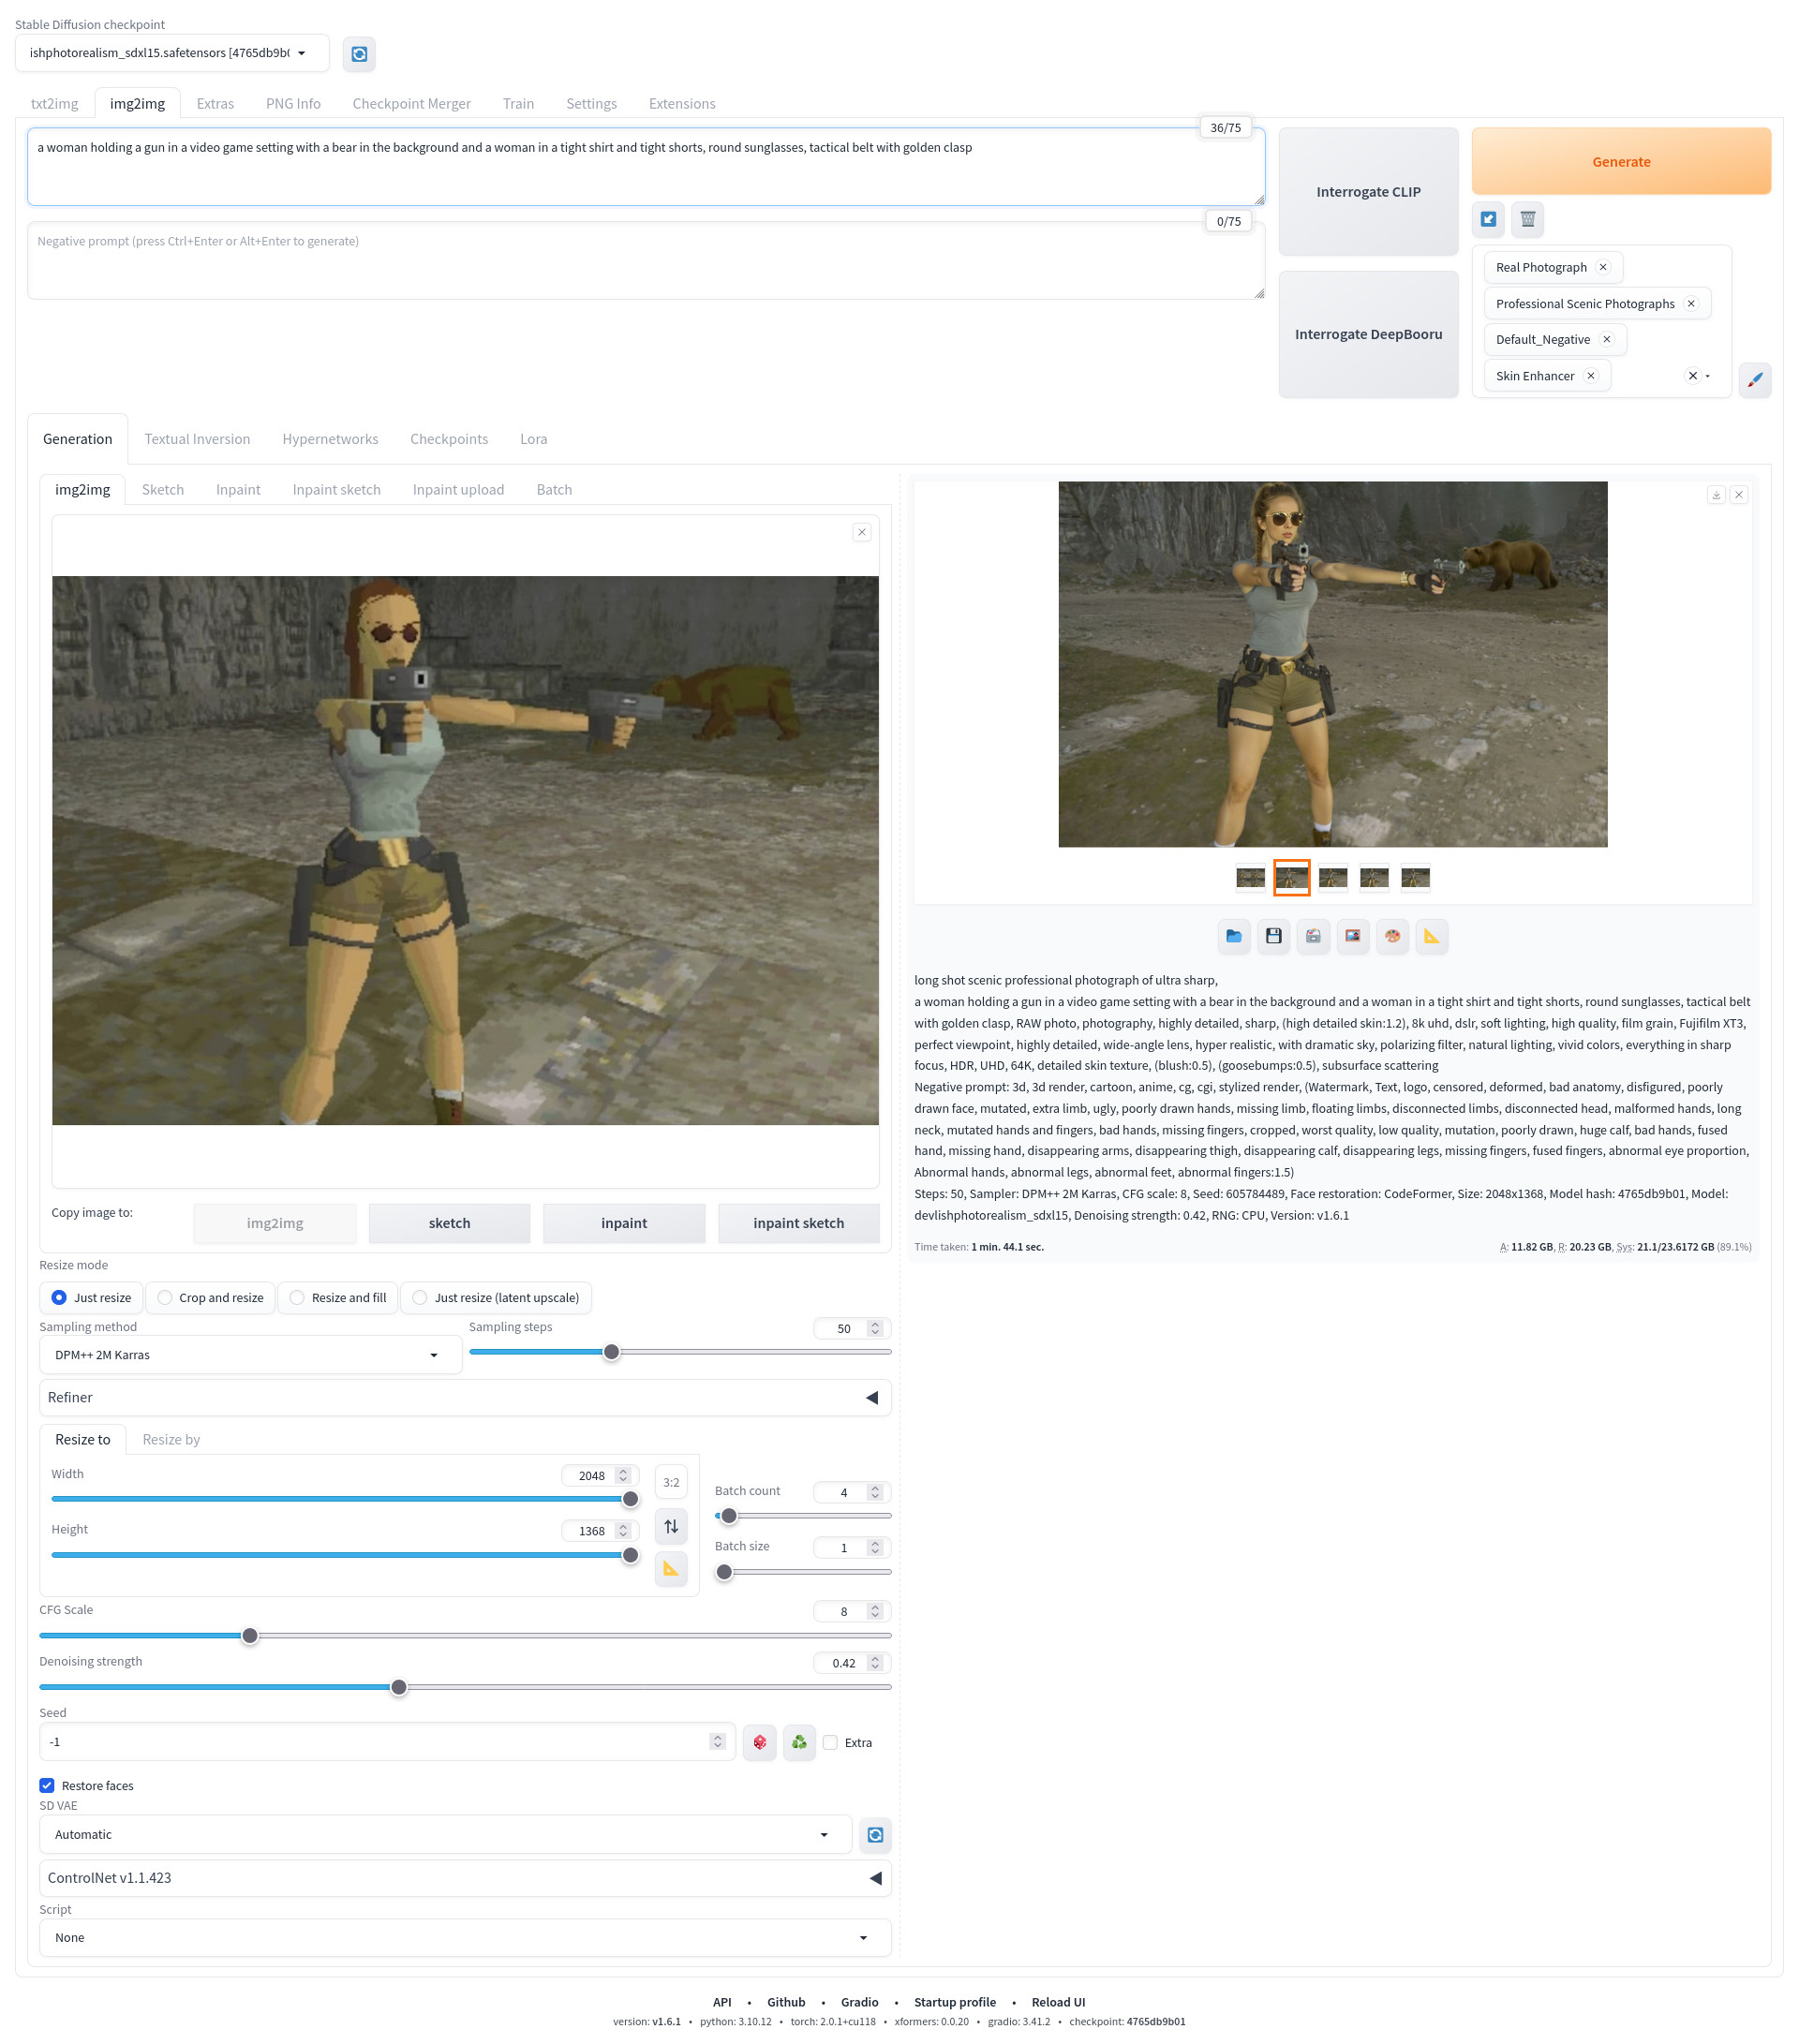Open the SD VAE Automatic dropdown
The height and width of the screenshot is (2044, 1799).
[445, 1835]
